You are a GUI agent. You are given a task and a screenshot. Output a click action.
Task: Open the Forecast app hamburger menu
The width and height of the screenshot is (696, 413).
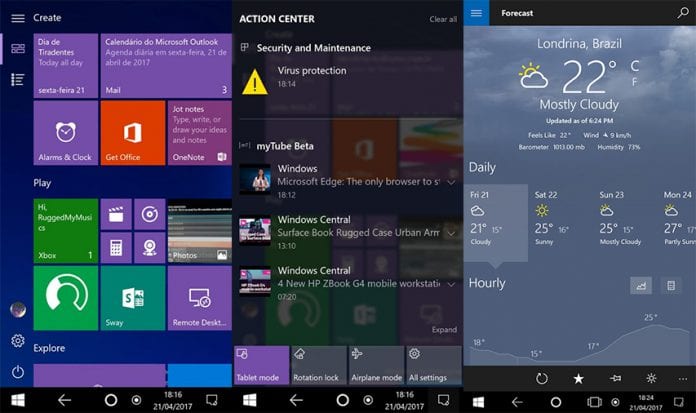[476, 13]
